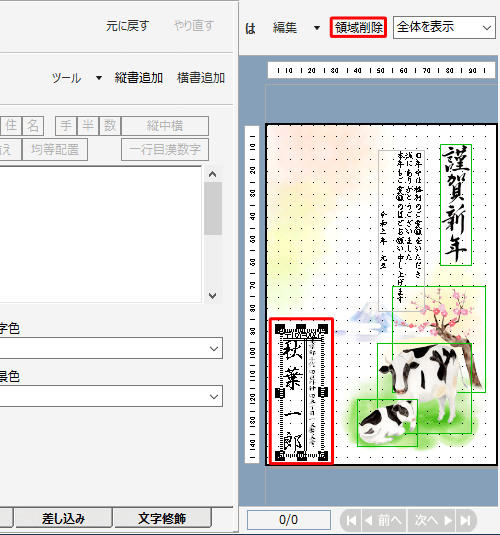Go to previous page with 前へ

[384, 520]
